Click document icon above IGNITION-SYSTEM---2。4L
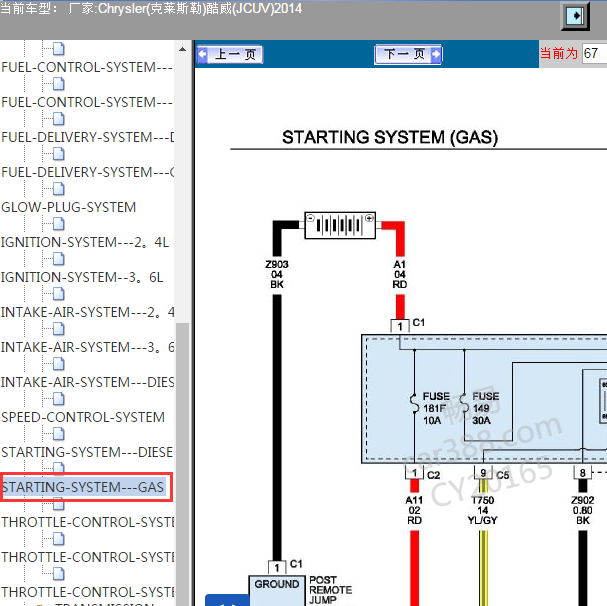The width and height of the screenshot is (607, 606). (58, 224)
